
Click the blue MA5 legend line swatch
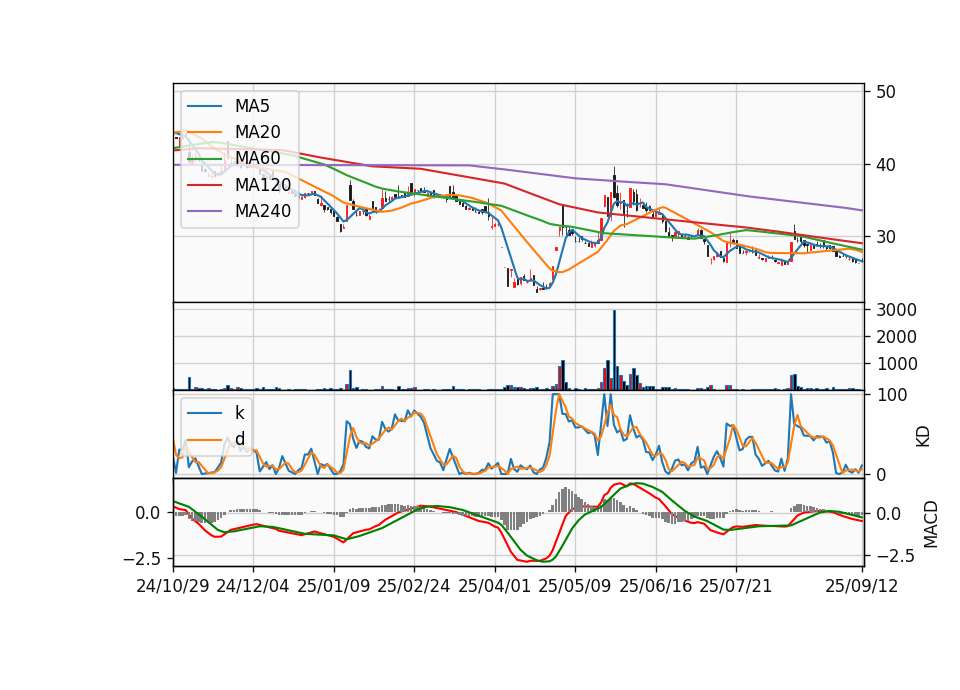(x=205, y=106)
